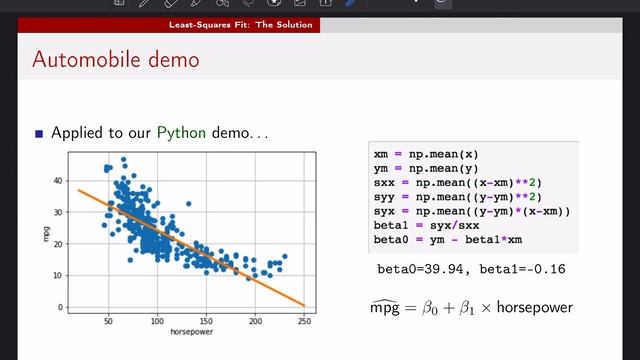Select the eraser tool in the top toolbar
The height and width of the screenshot is (360, 640).
click(x=170, y=3)
